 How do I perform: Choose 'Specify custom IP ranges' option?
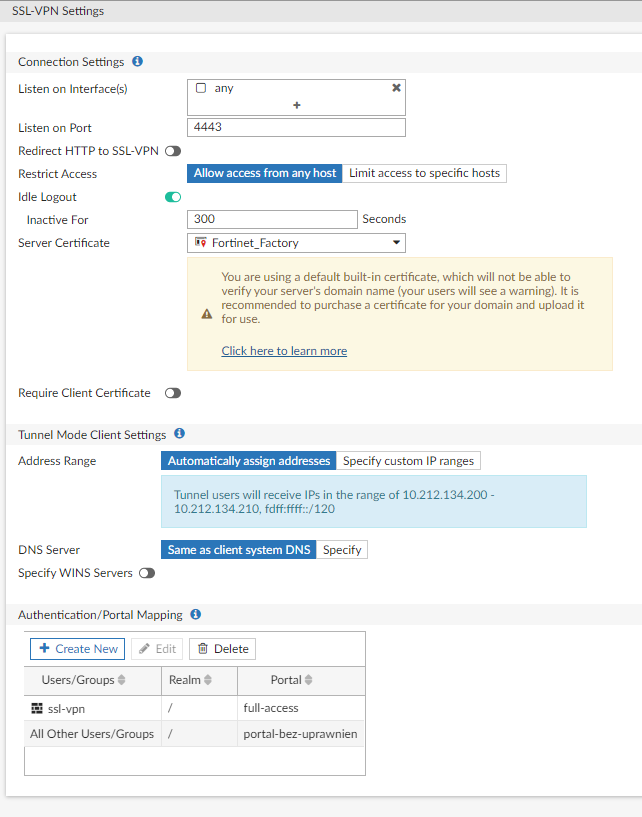408,461
